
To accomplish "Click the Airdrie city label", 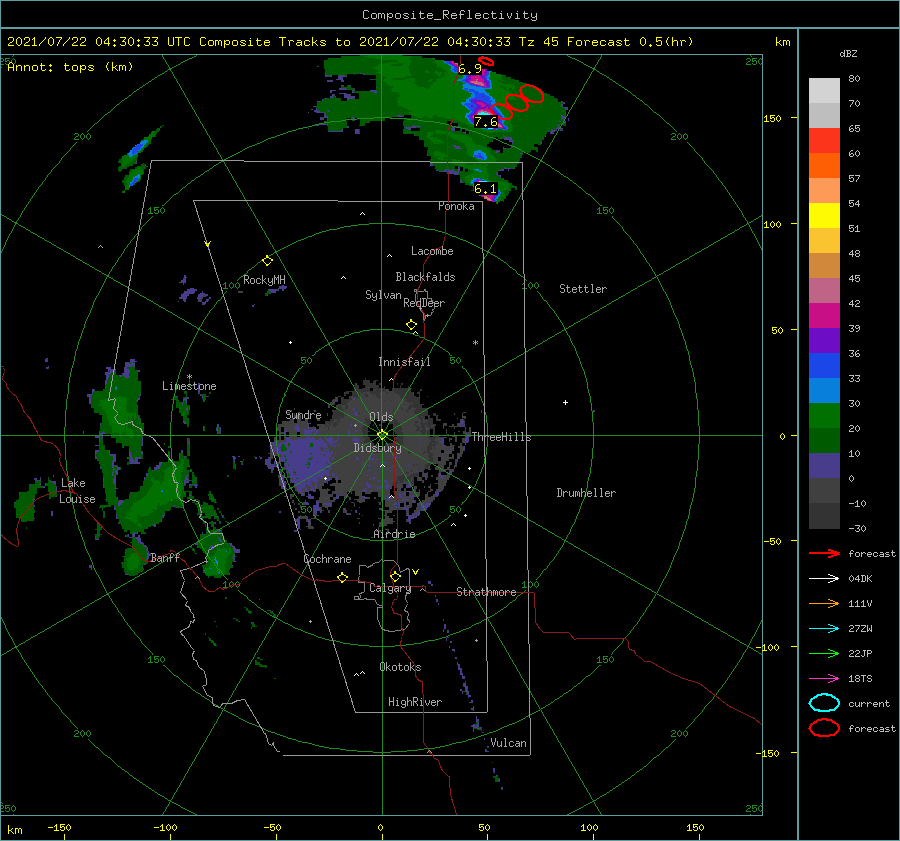I will 394,534.
